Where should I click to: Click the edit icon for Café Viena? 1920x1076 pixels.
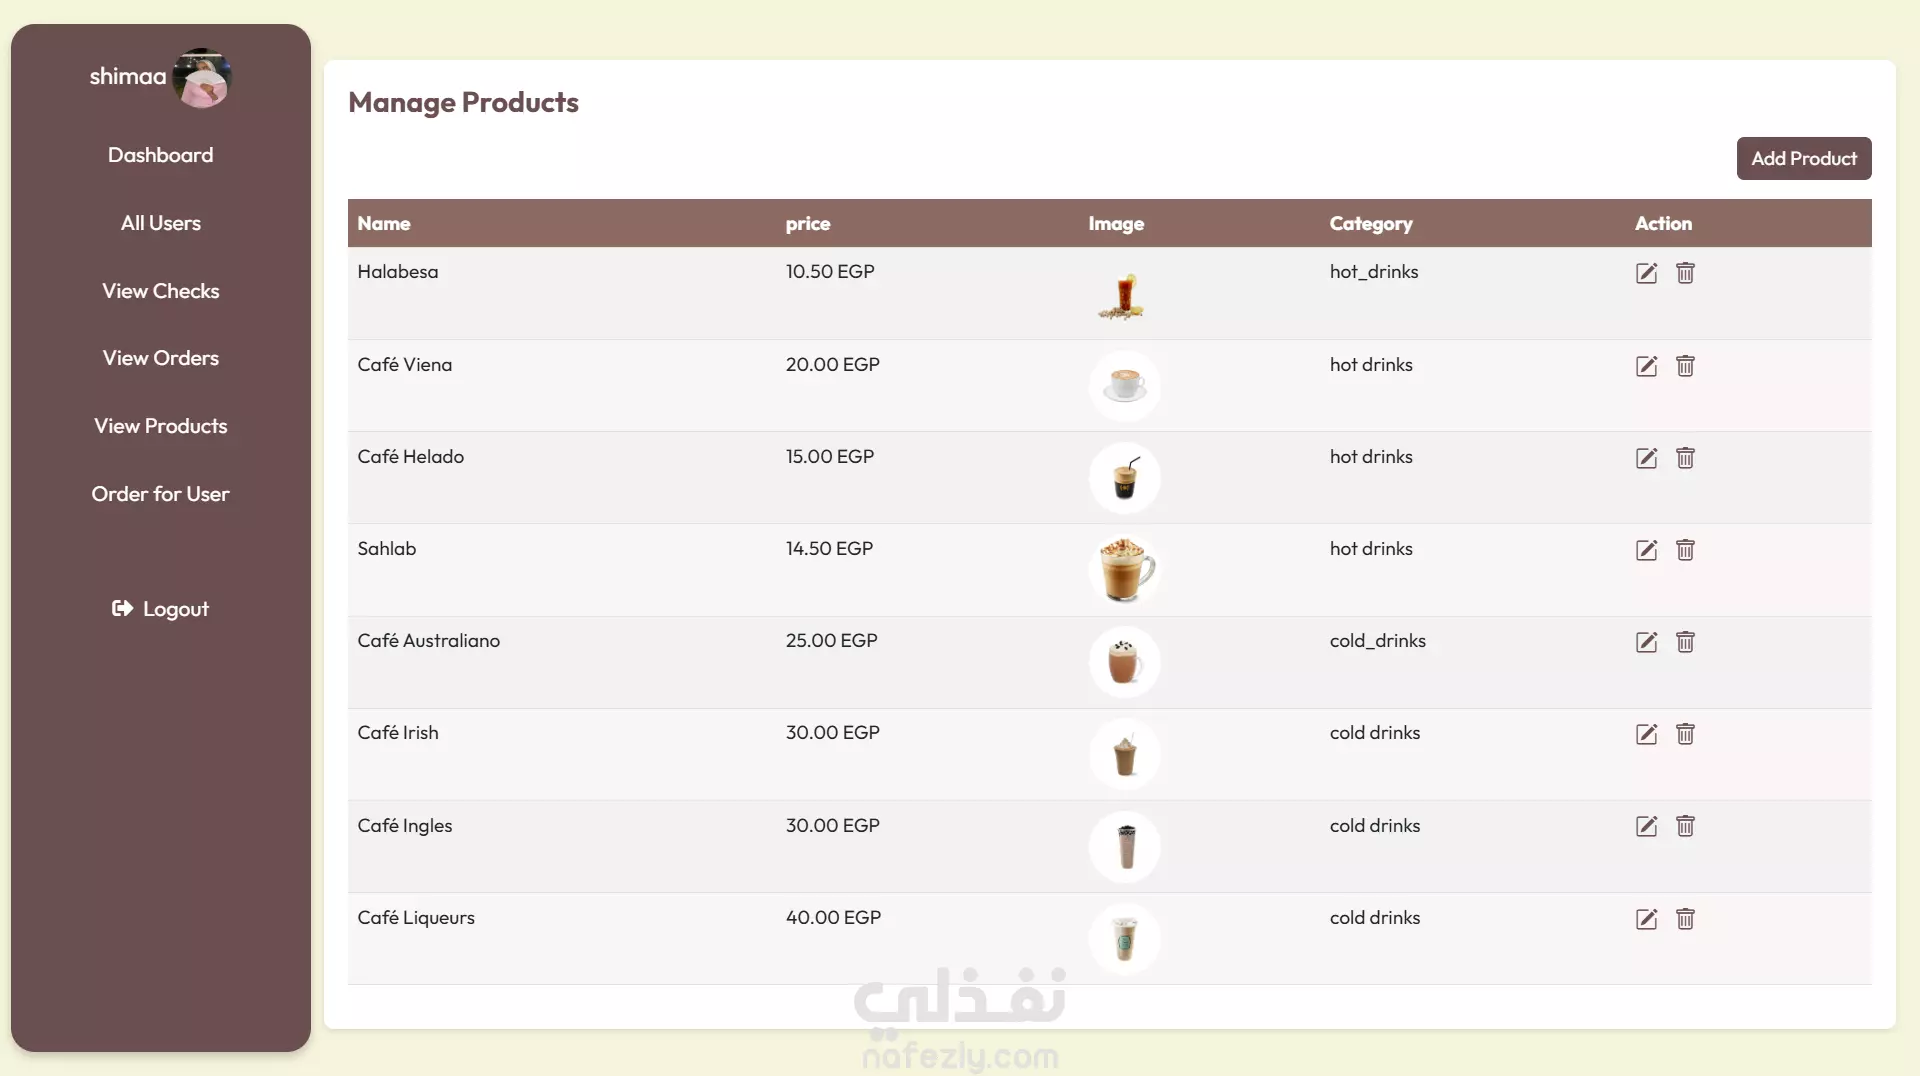pyautogui.click(x=1646, y=366)
